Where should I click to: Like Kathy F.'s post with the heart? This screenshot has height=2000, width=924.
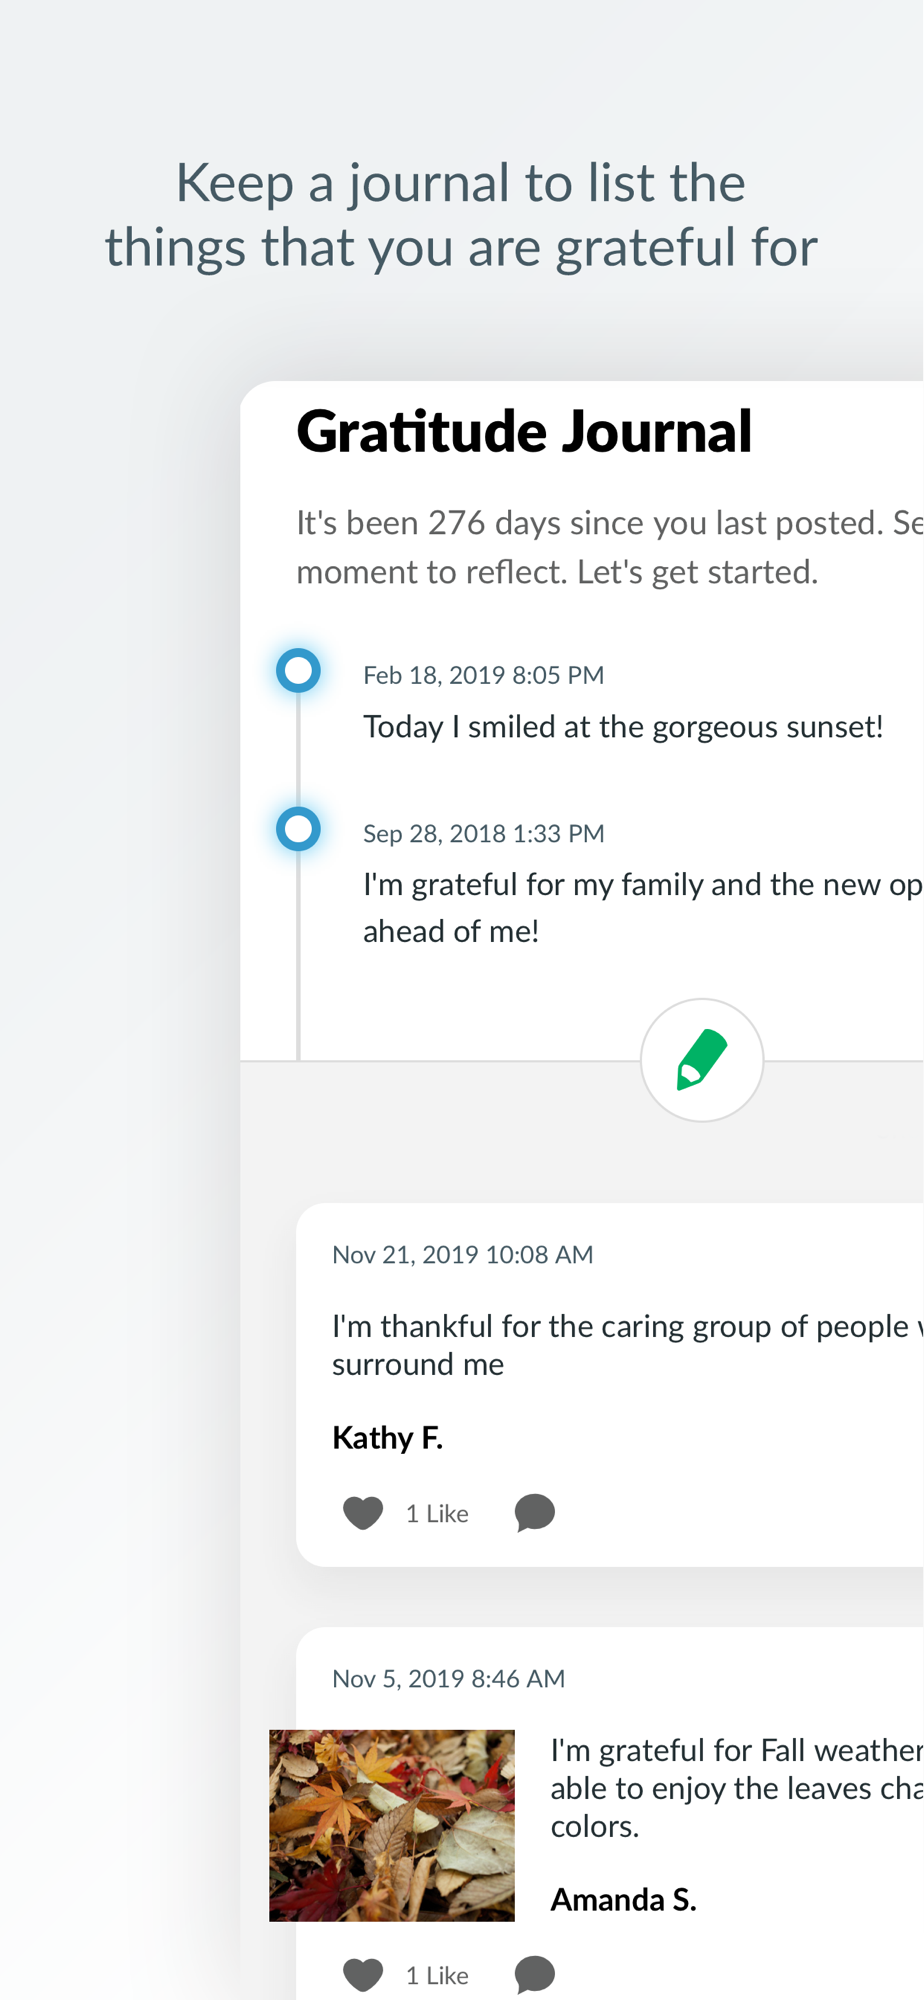pyautogui.click(x=363, y=1513)
